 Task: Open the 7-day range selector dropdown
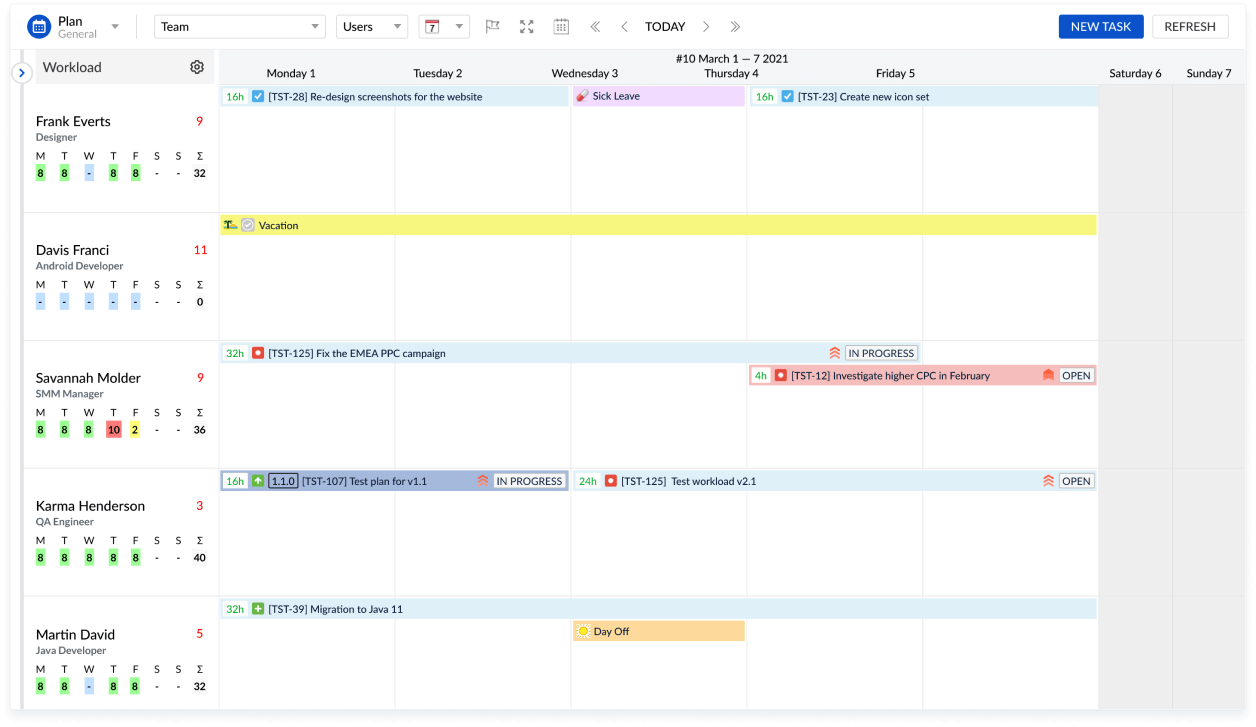tap(444, 26)
